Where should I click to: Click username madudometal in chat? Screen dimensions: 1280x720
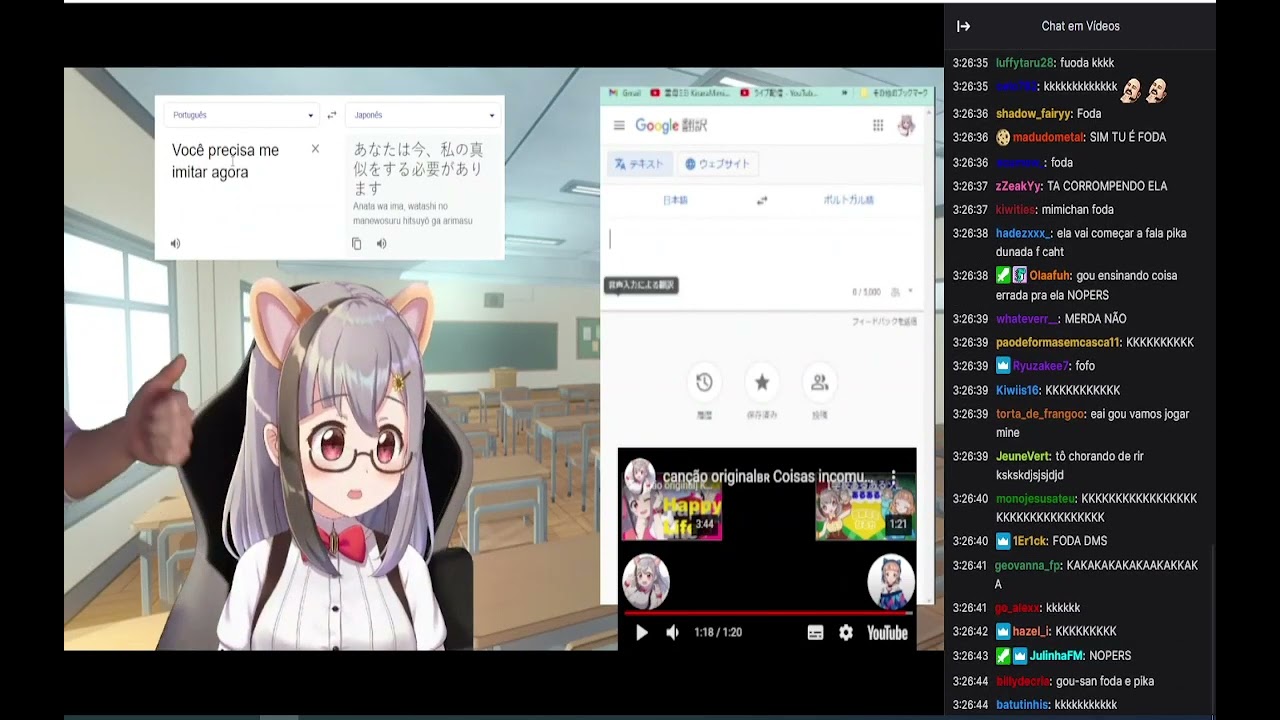point(1048,137)
